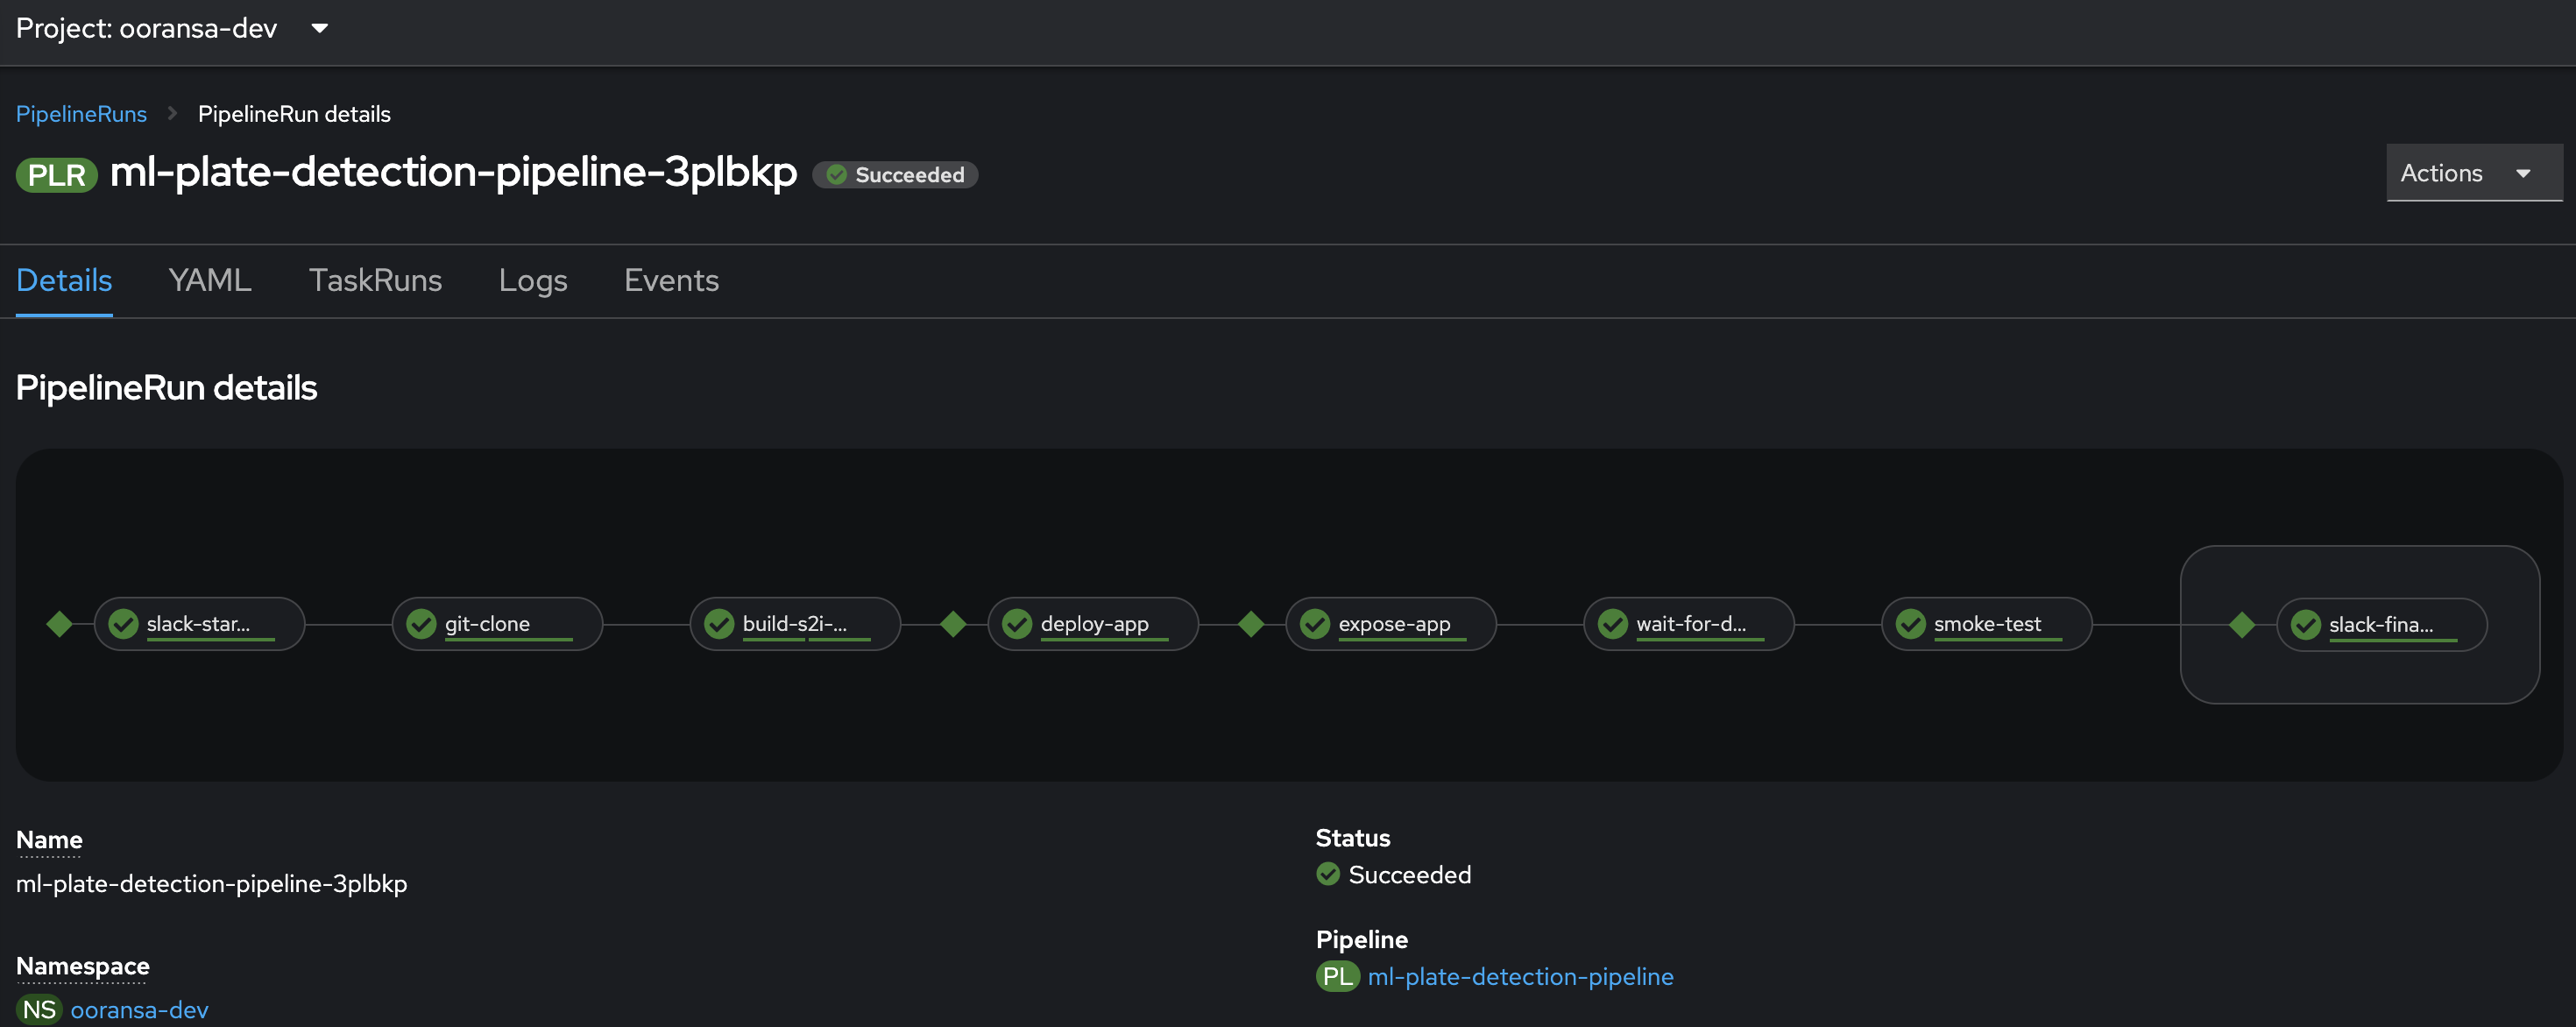Click the green check icon on deploy-app

(1017, 624)
